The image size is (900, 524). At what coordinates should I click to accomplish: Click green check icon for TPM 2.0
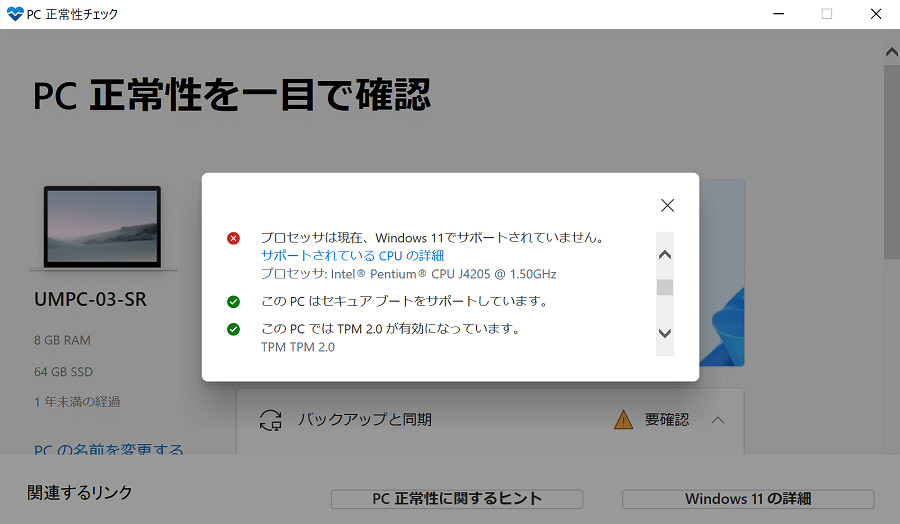pos(233,329)
